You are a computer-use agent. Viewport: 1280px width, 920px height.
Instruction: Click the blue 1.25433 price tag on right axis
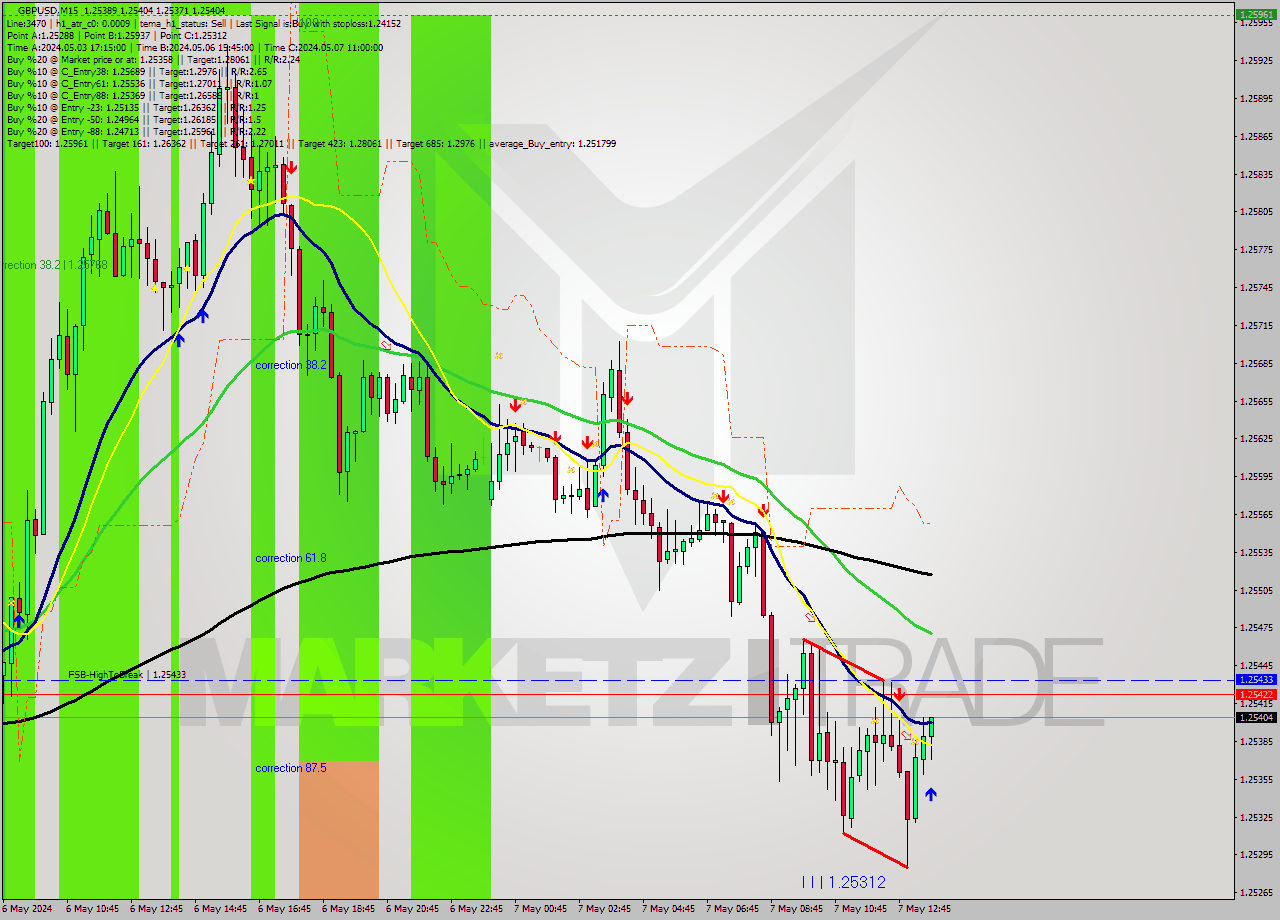pyautogui.click(x=1256, y=679)
